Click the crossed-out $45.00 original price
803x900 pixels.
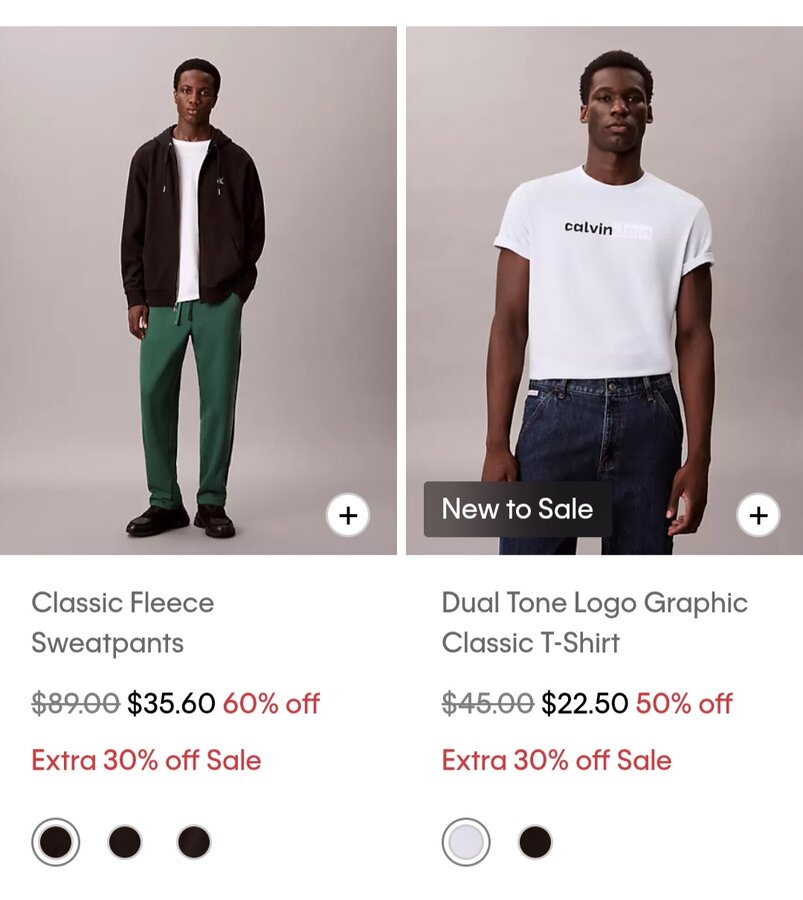[x=487, y=703]
